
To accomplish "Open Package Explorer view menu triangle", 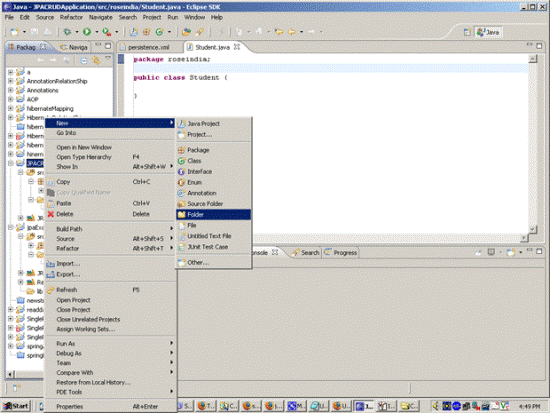I will coord(108,58).
